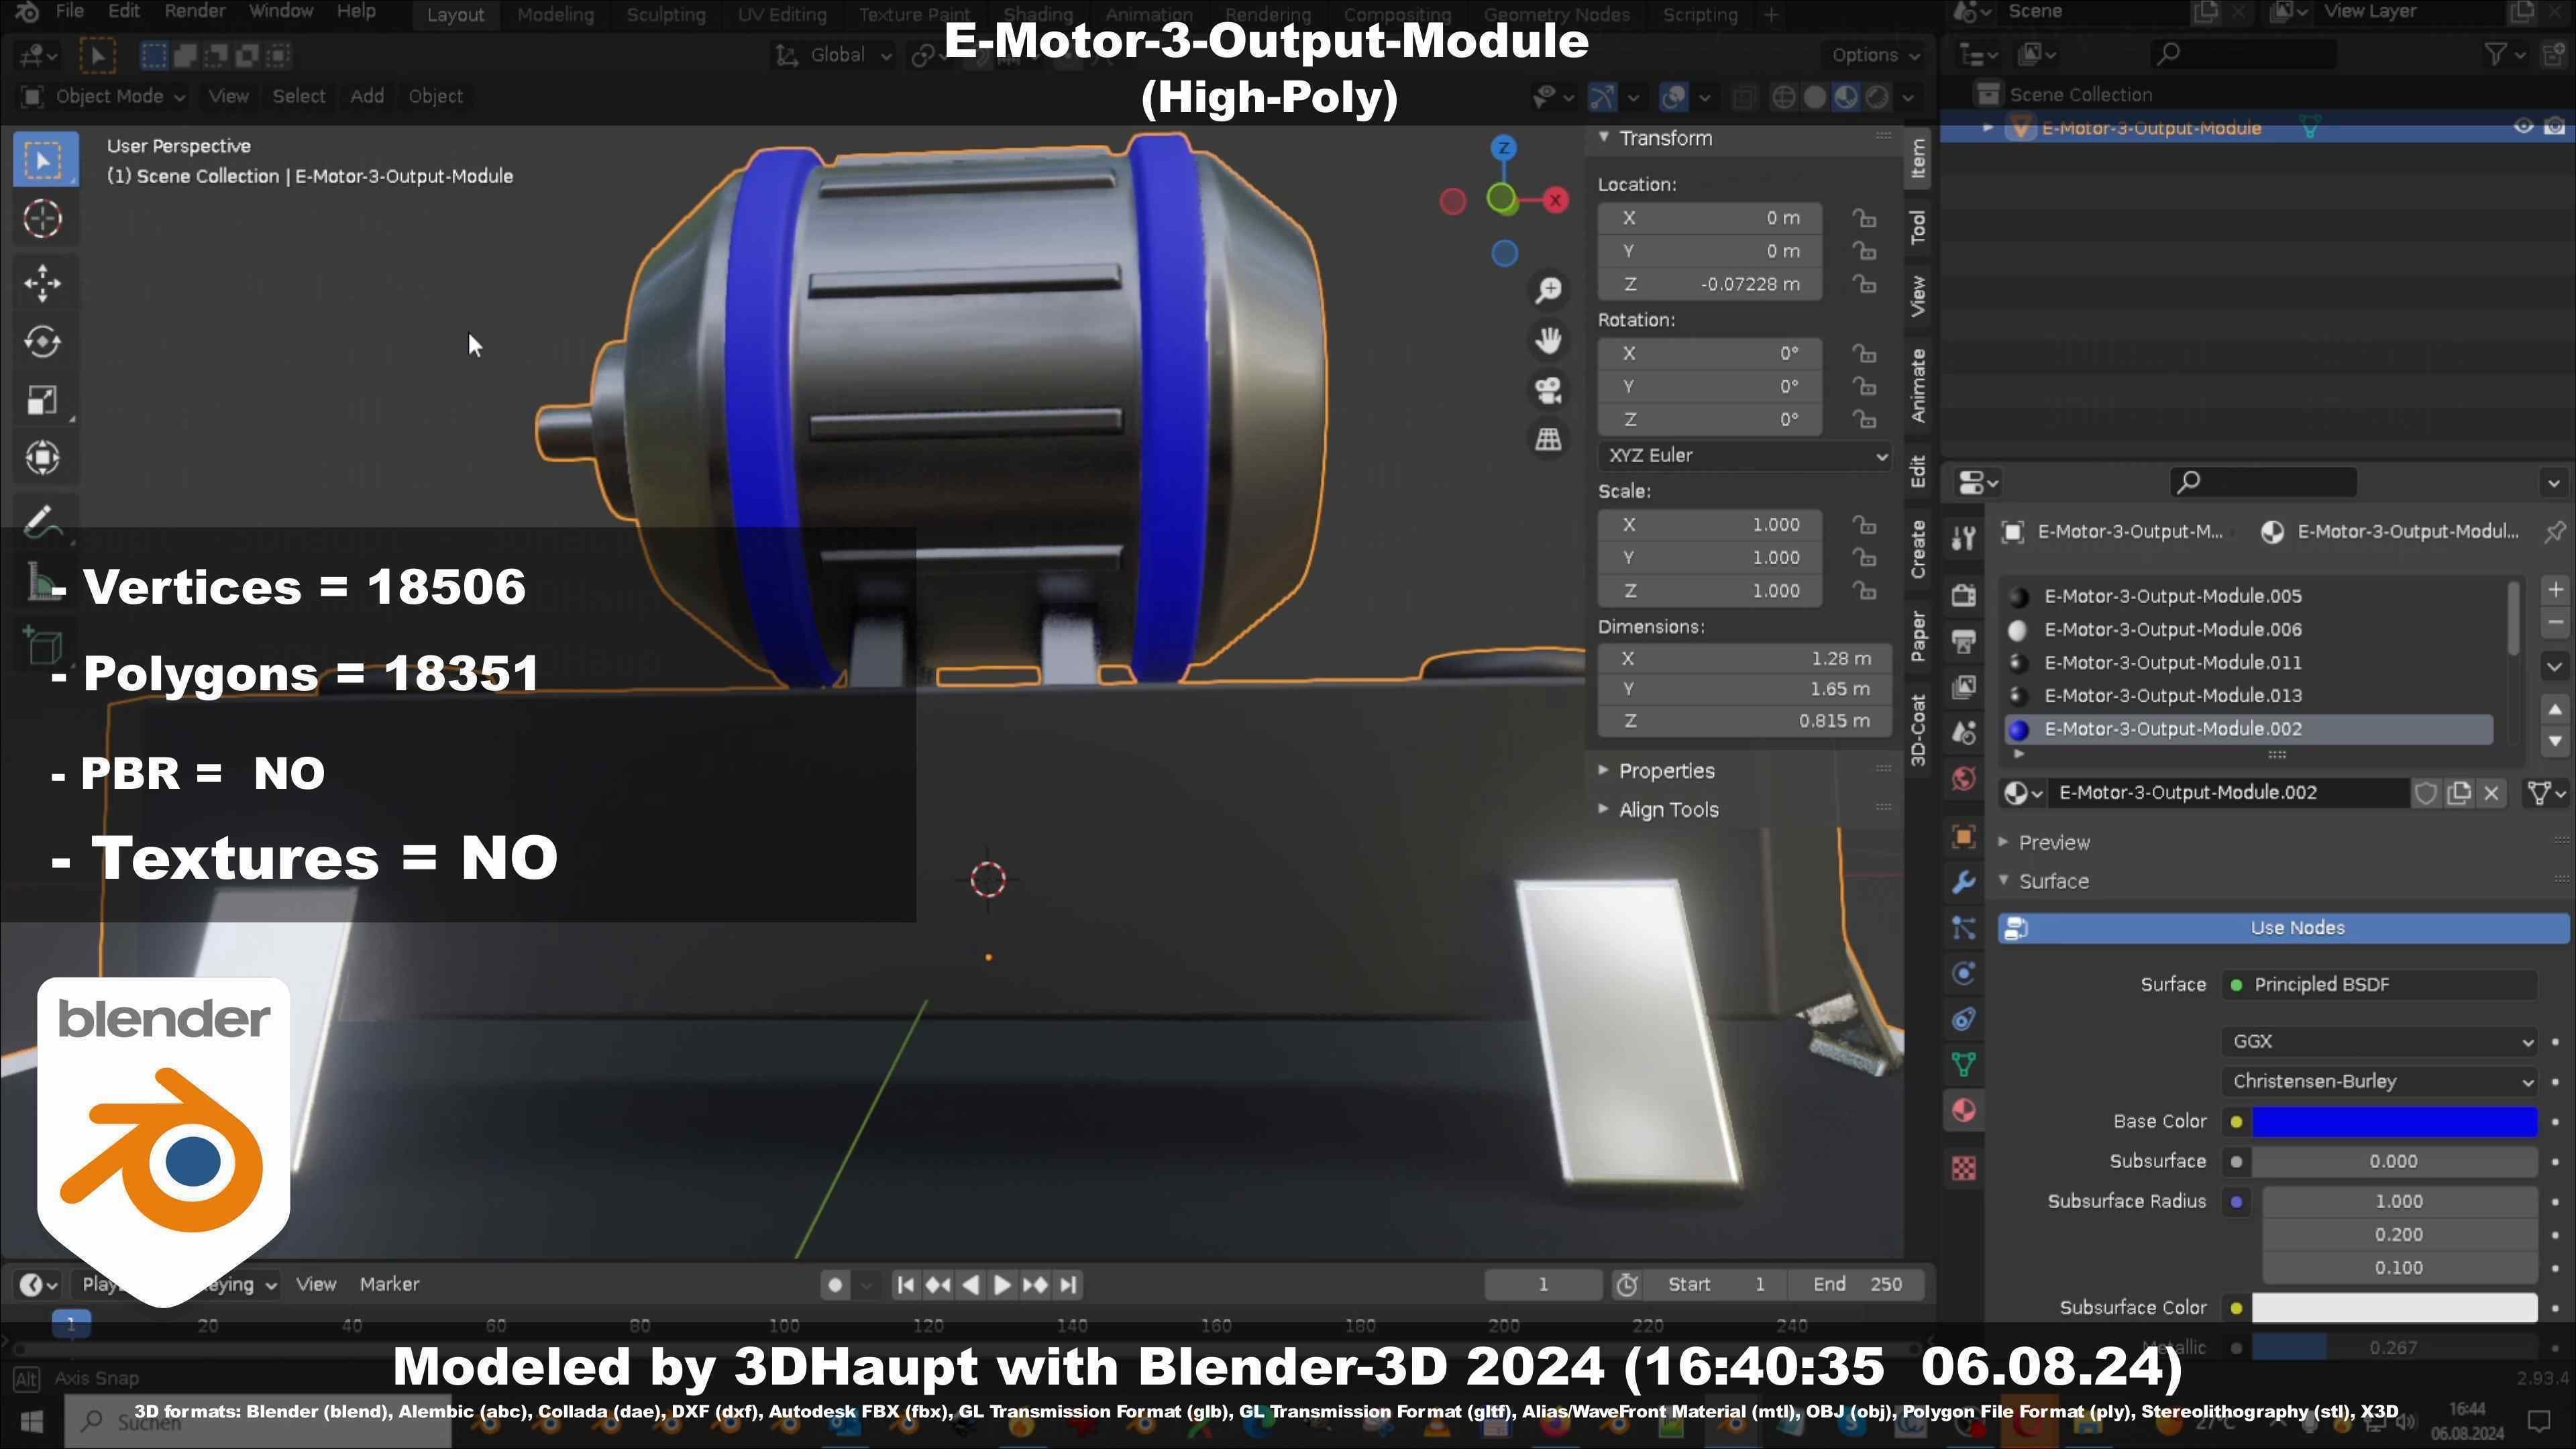Adjust the Subsurface value slider

click(x=2394, y=1163)
